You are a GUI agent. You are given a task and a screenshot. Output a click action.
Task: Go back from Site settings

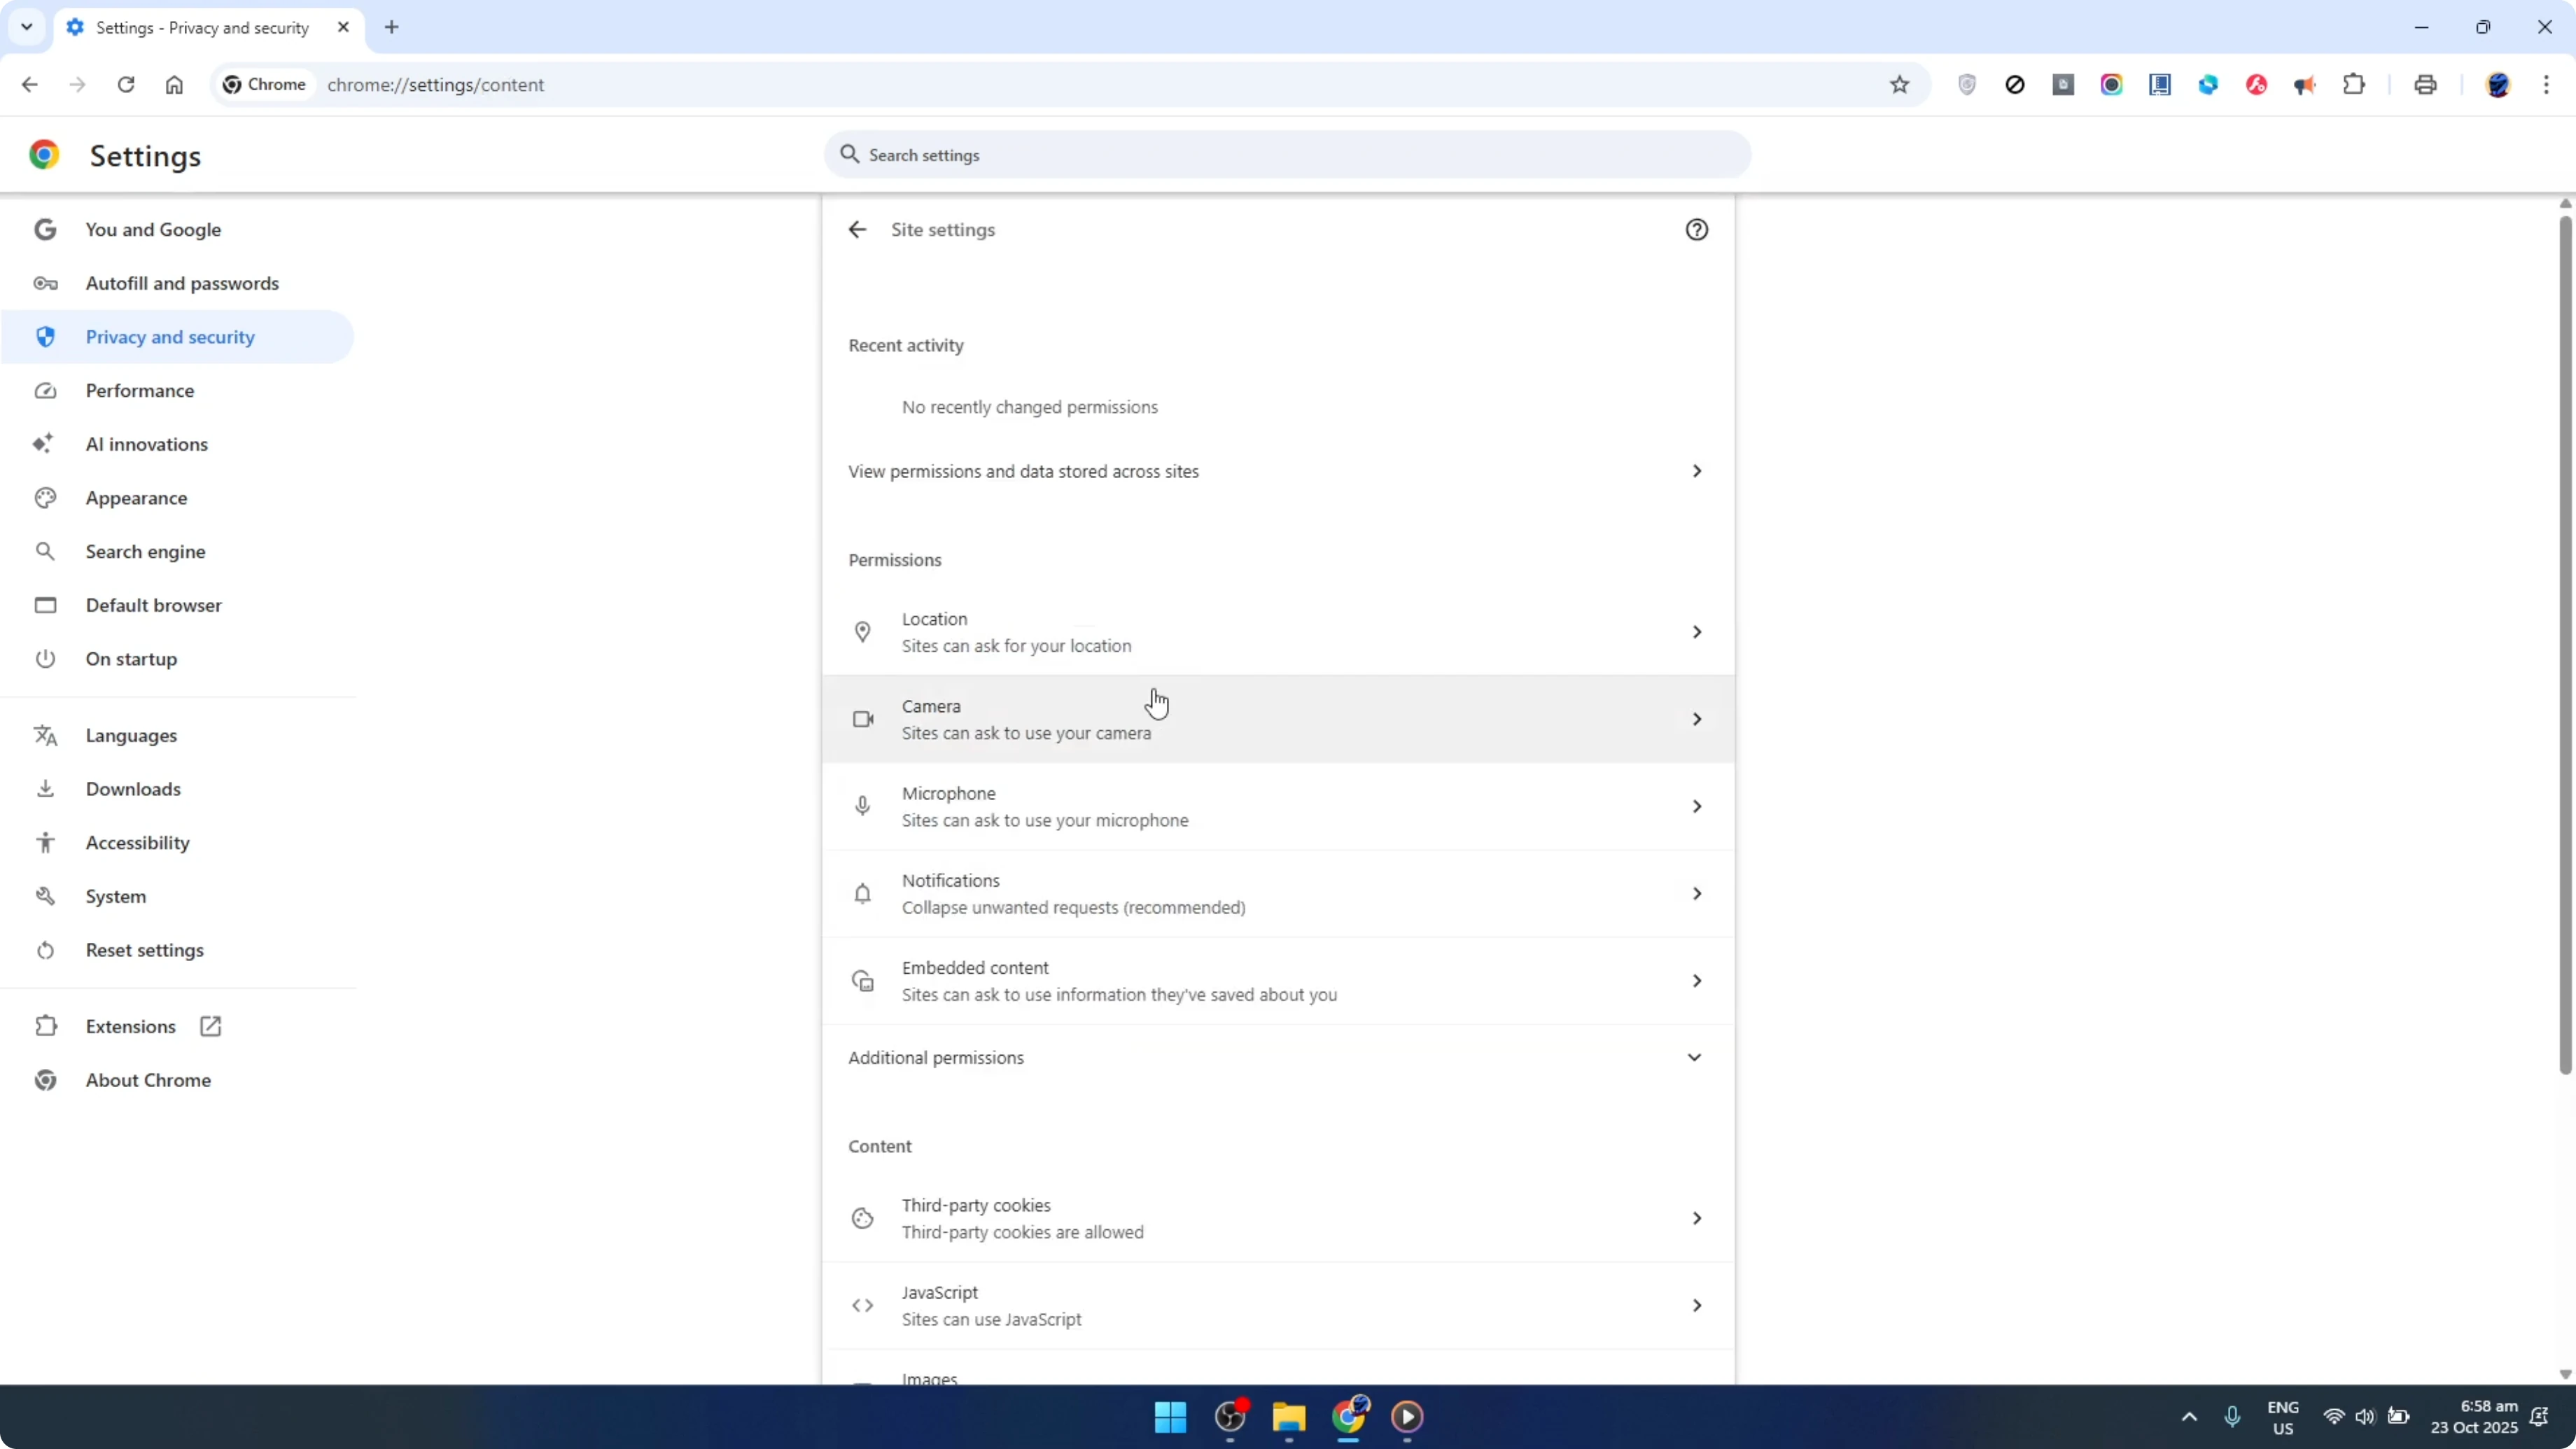tap(857, 230)
